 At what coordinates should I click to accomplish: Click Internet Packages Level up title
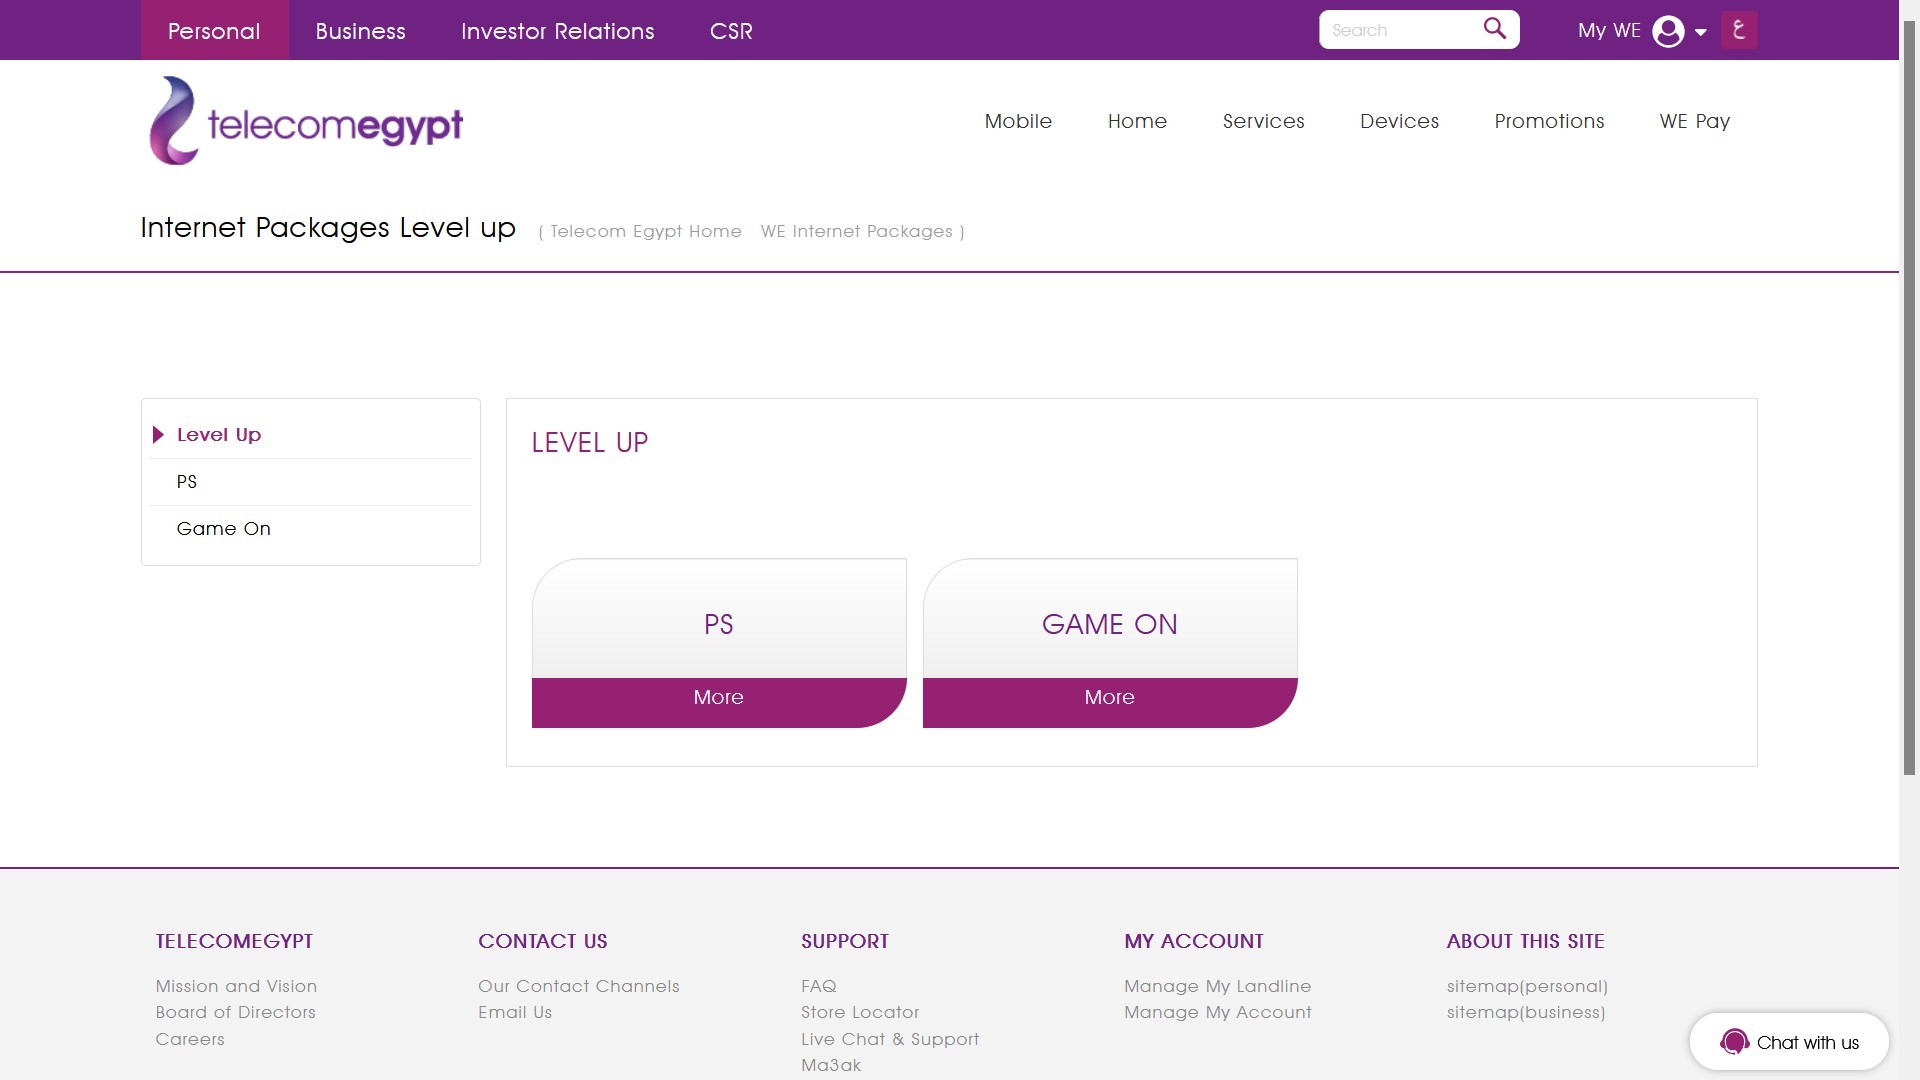tap(328, 228)
